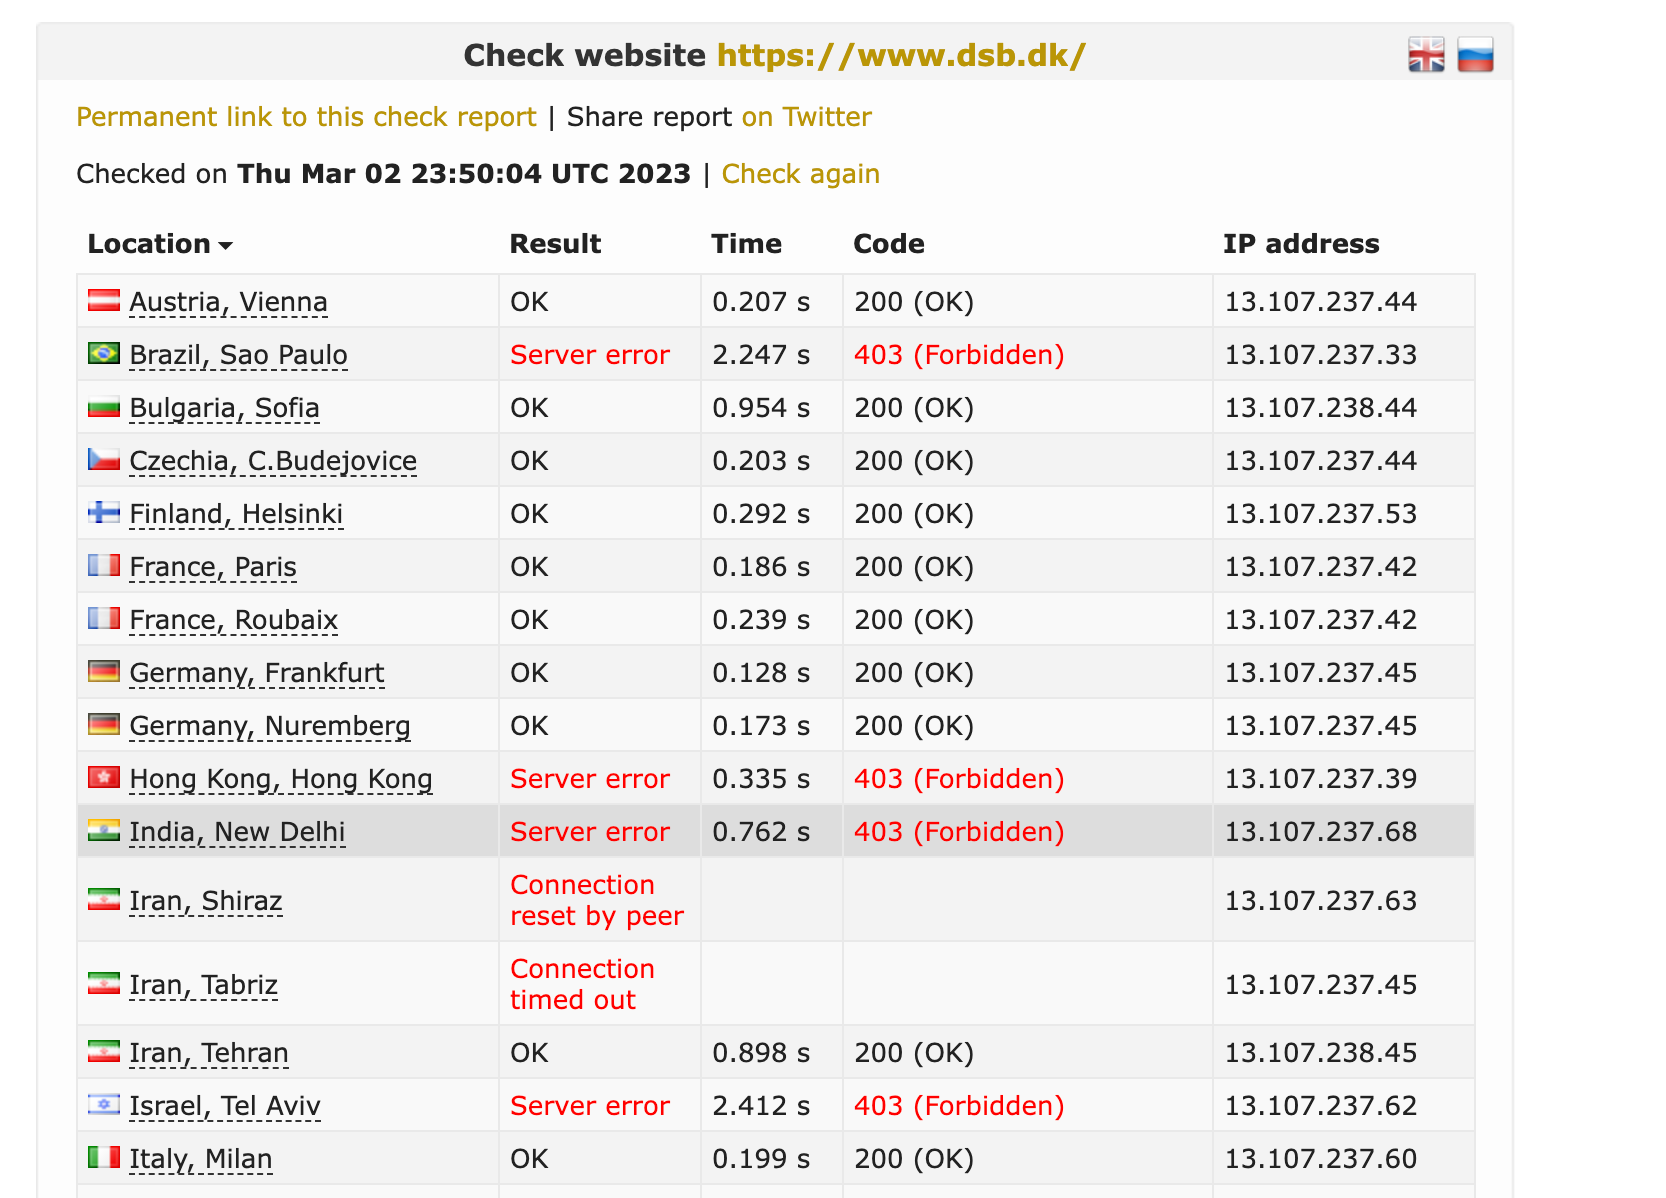Open the Italy, Milan location link
This screenshot has height=1198, width=1666.
pyautogui.click(x=201, y=1159)
